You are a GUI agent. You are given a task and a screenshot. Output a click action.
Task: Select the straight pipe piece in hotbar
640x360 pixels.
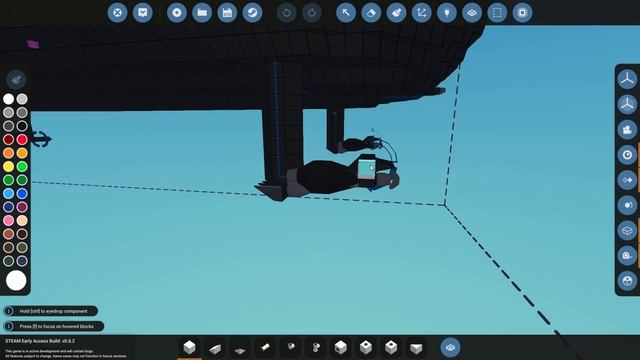coord(265,348)
